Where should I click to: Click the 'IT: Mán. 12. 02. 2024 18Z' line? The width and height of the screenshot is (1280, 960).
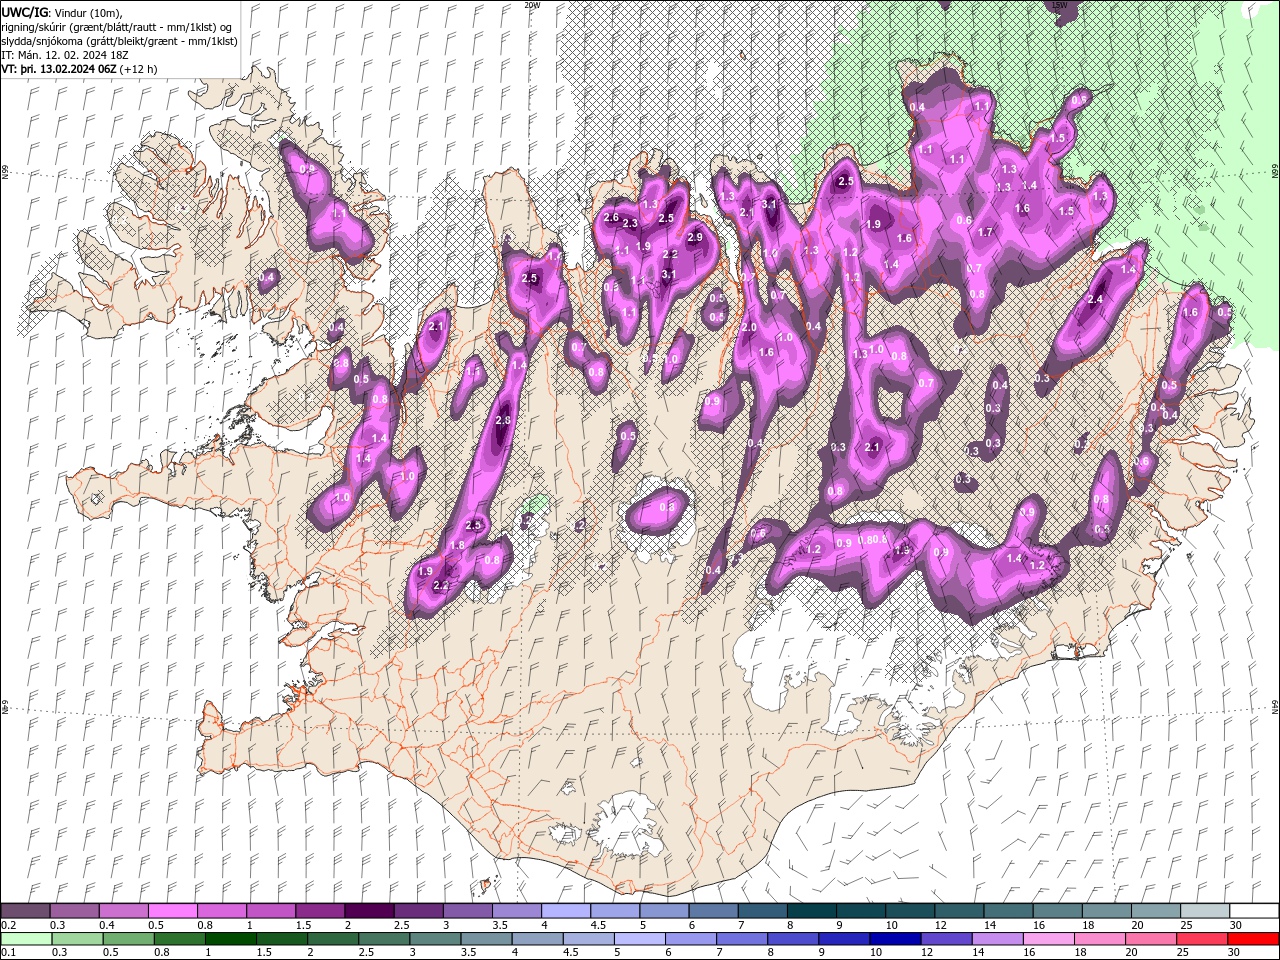(x=64, y=55)
